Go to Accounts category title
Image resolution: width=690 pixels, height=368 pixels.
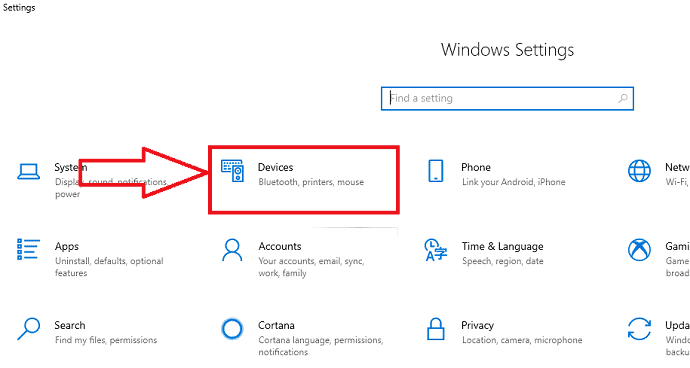[280, 247]
